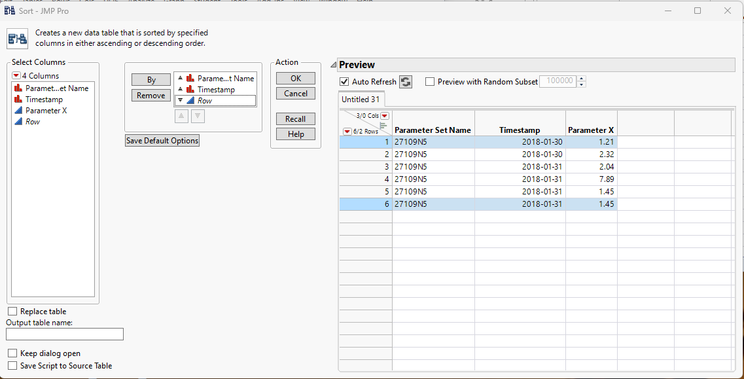Toggle the descending icon on Row sort entry
This screenshot has width=744, height=379.
click(180, 100)
